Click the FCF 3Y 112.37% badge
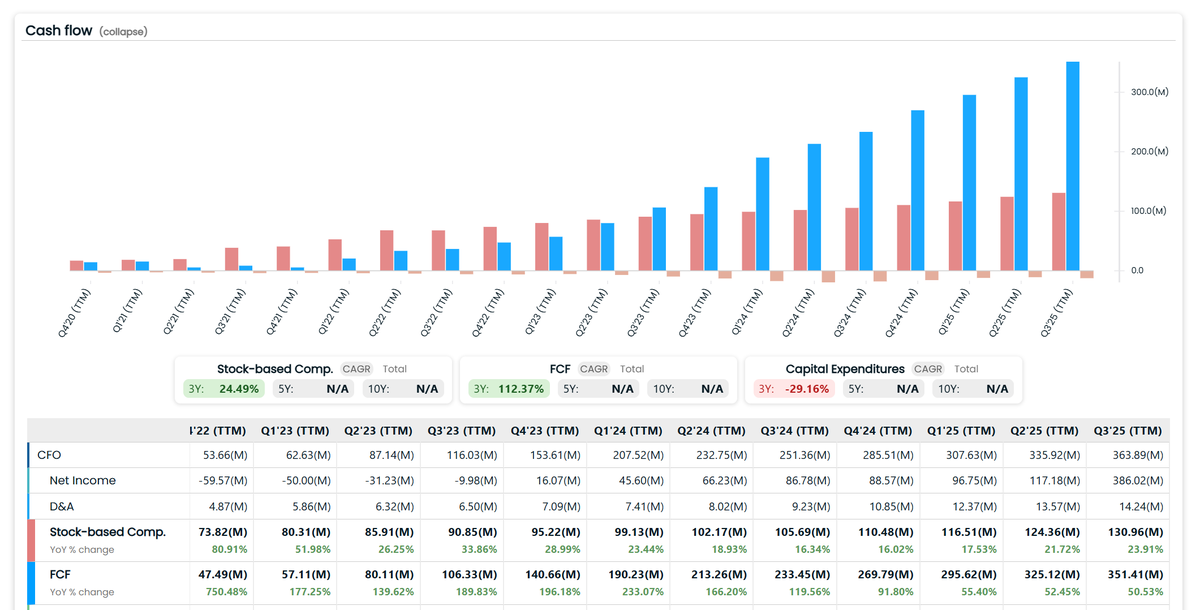Screen dimensions: 1200x610 509,389
